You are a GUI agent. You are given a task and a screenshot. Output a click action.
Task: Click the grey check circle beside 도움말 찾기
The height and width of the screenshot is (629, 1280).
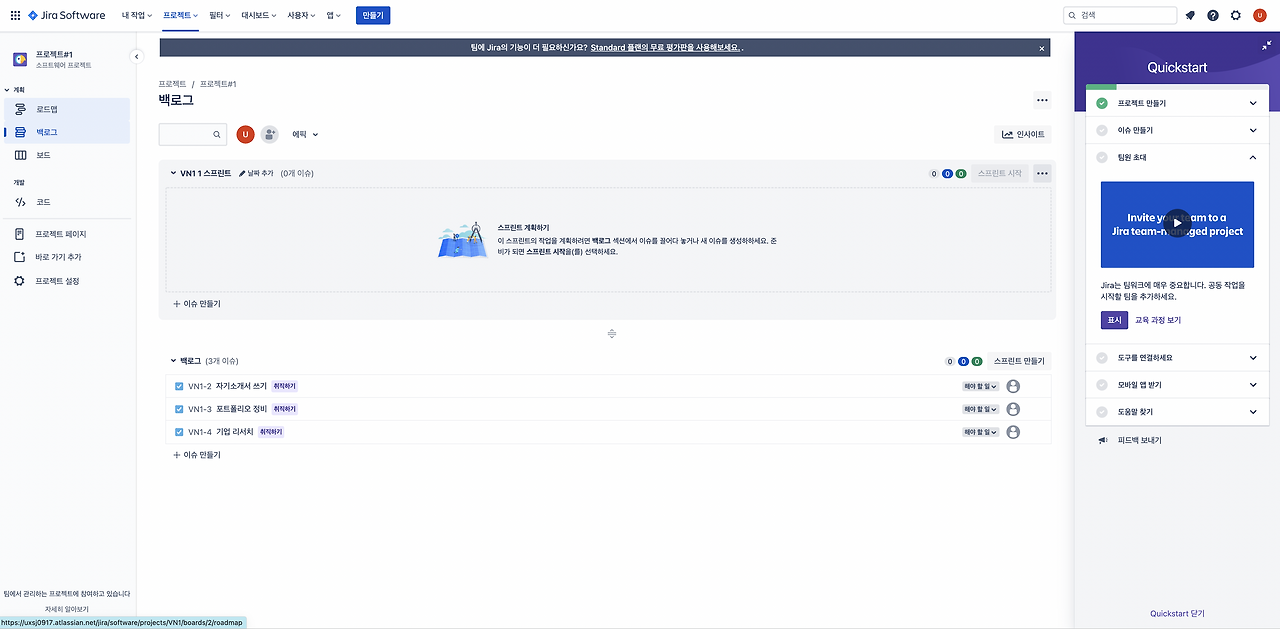pos(1102,411)
